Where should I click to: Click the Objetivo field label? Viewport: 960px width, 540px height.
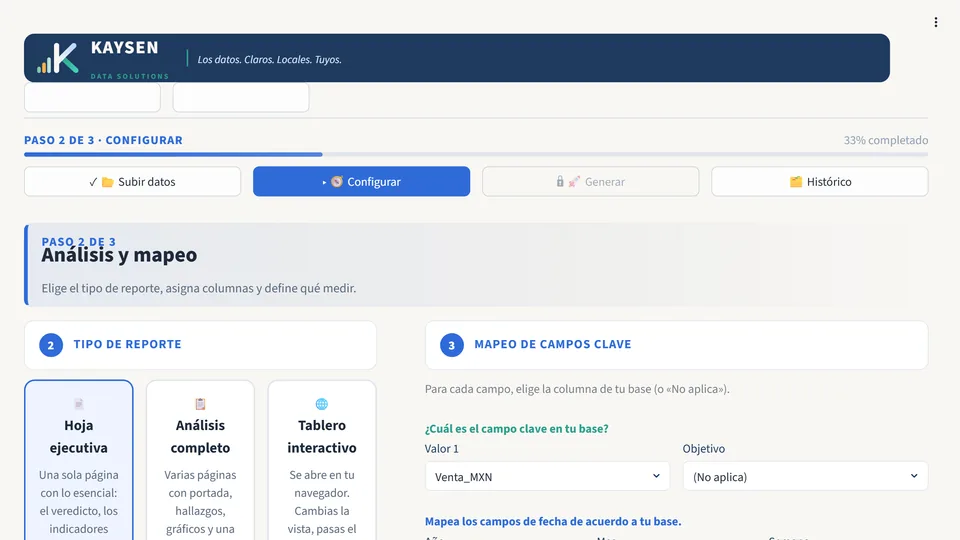[703, 449]
